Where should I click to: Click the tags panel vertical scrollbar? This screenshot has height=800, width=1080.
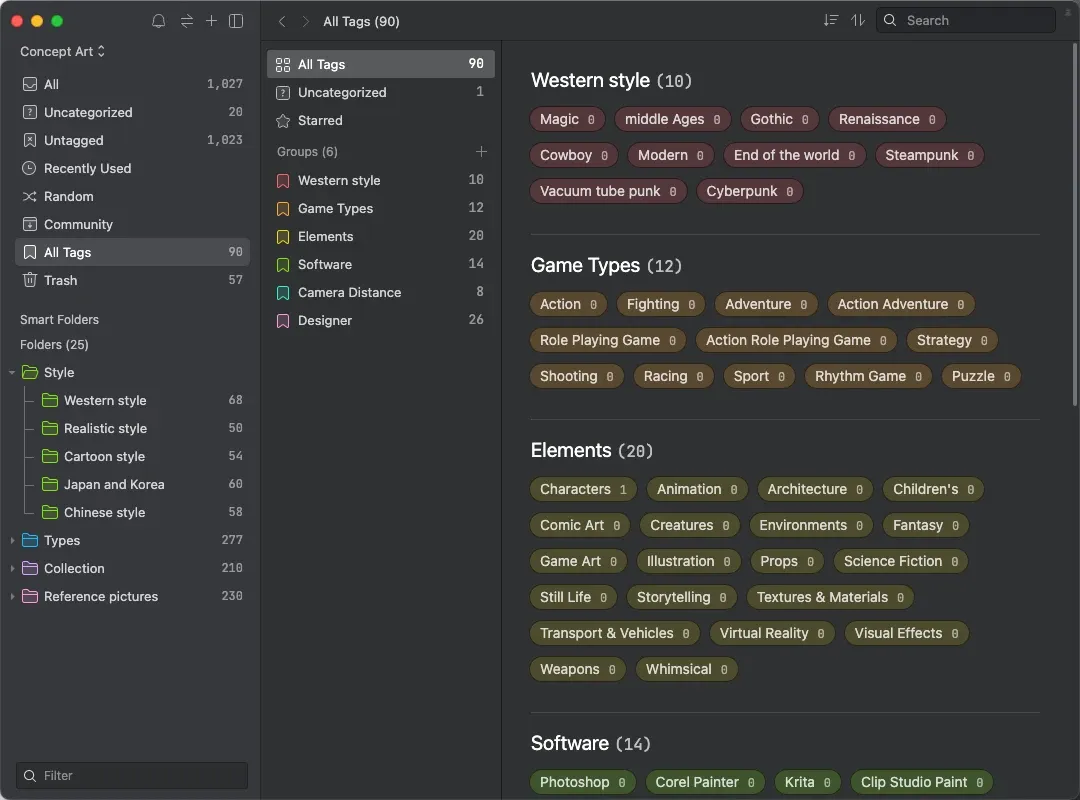click(1075, 224)
